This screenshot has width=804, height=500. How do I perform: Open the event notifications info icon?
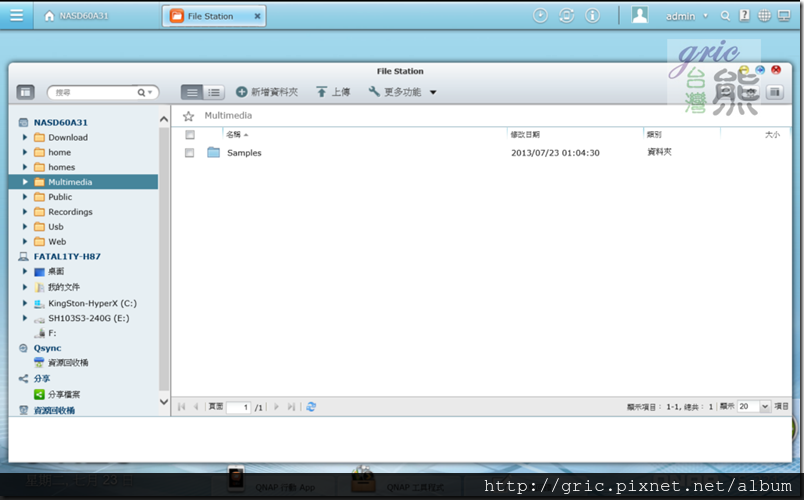pyautogui.click(x=592, y=16)
